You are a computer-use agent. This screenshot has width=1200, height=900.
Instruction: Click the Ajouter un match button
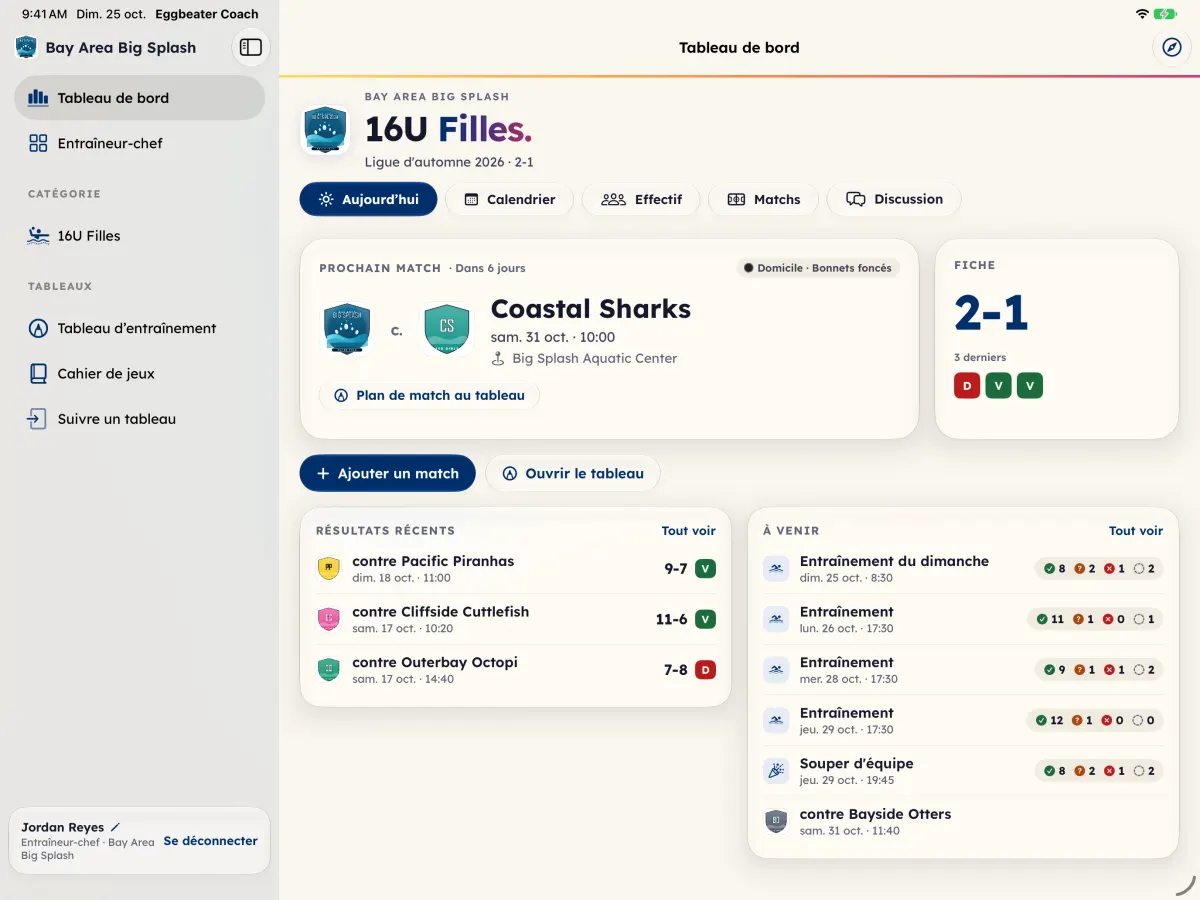tap(387, 473)
